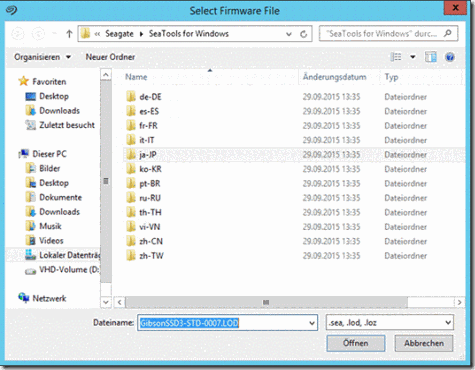Click the Abbrechen button
475x370 pixels.
point(424,343)
